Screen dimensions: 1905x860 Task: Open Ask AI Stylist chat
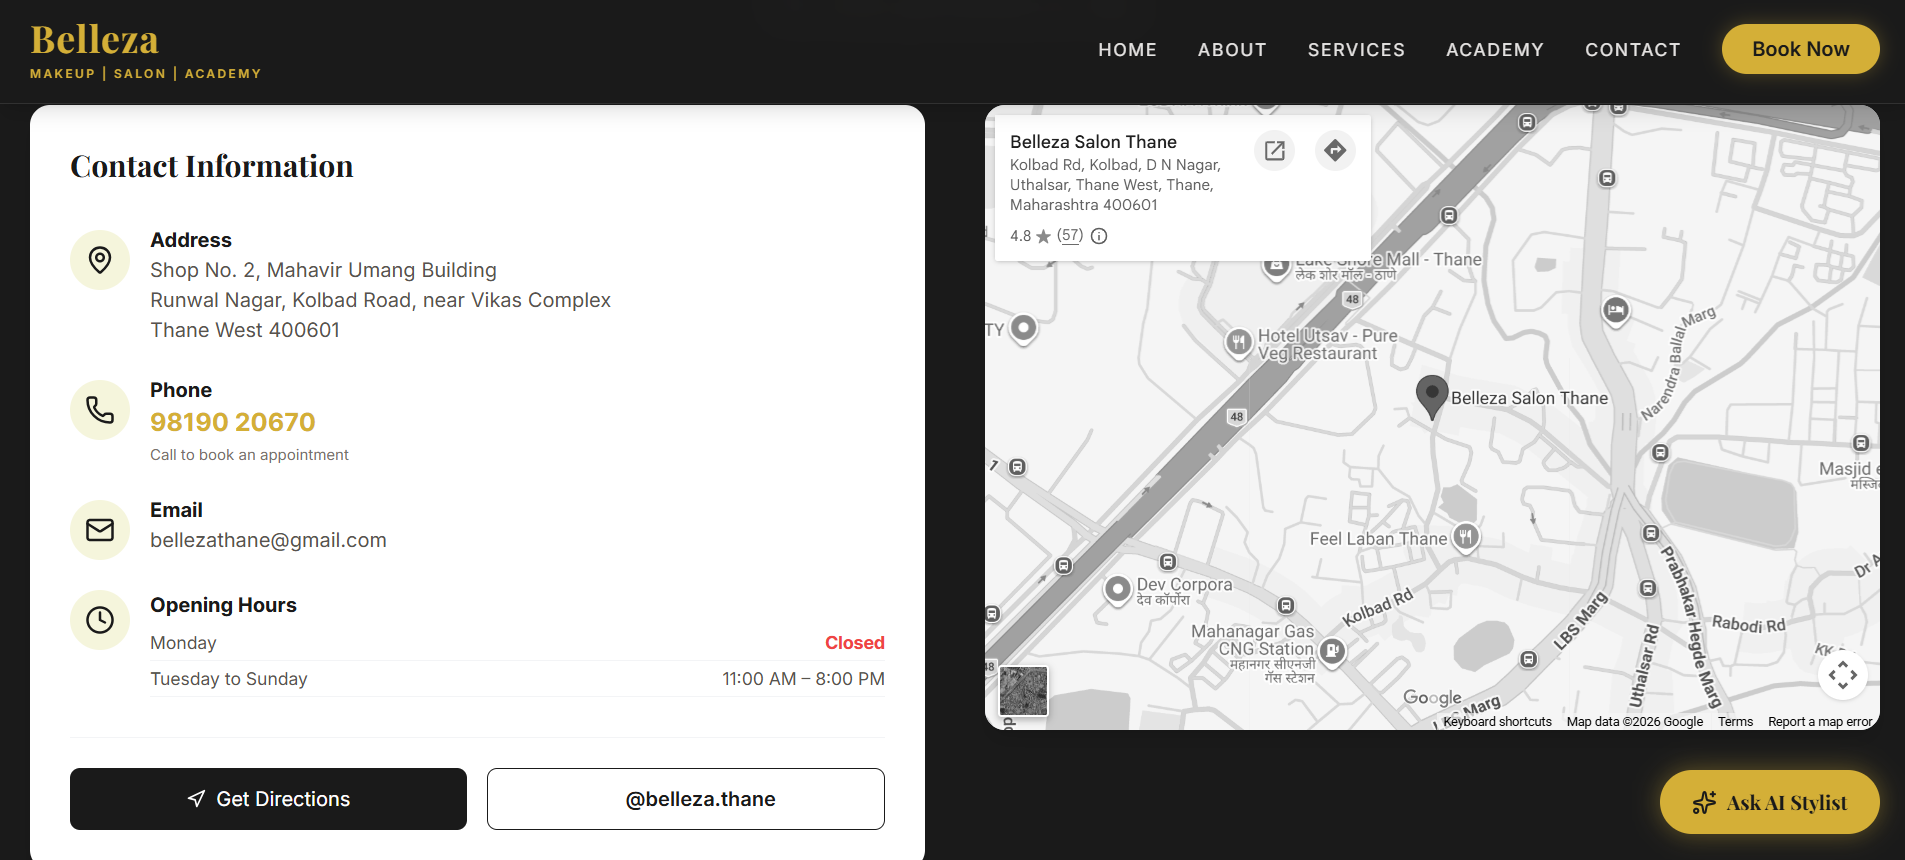[1769, 802]
